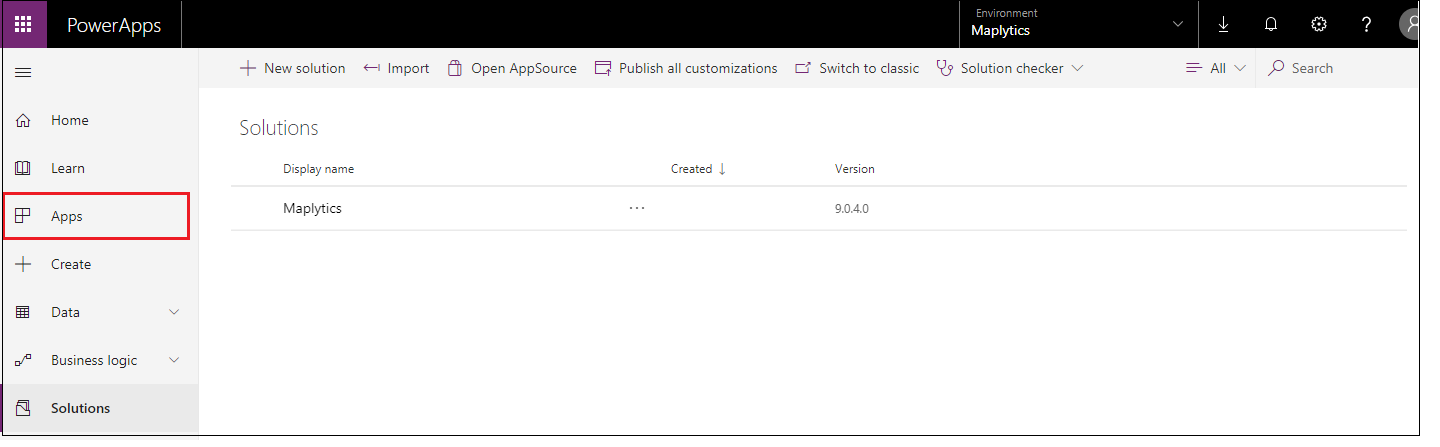The height and width of the screenshot is (447, 1440).
Task: Click the publish customizations icon
Action: (x=603, y=68)
